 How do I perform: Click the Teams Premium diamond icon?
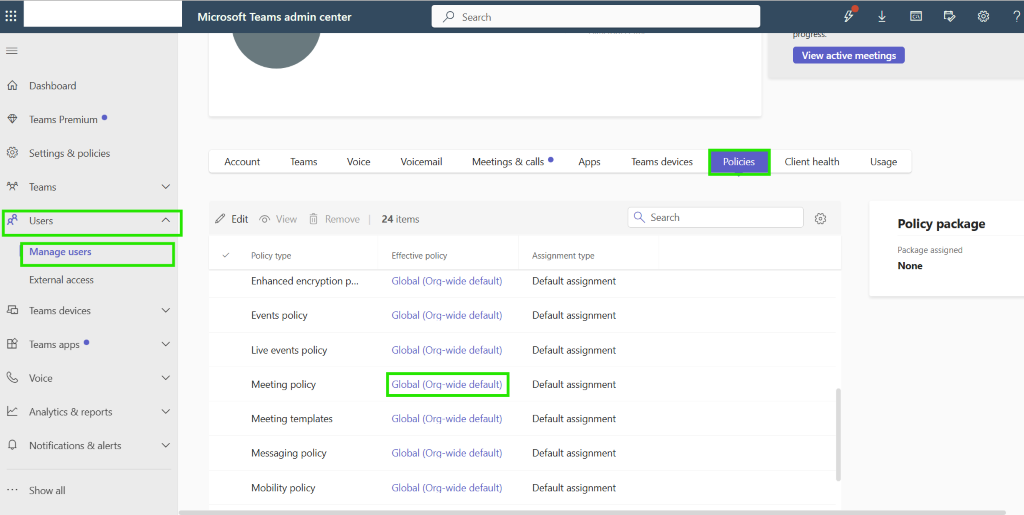coord(12,119)
